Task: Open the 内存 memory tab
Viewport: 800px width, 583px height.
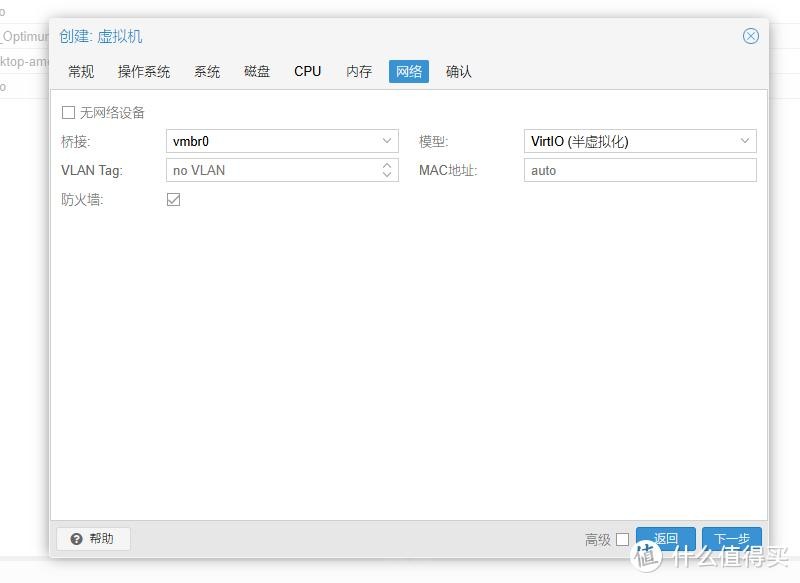Action: pos(359,72)
